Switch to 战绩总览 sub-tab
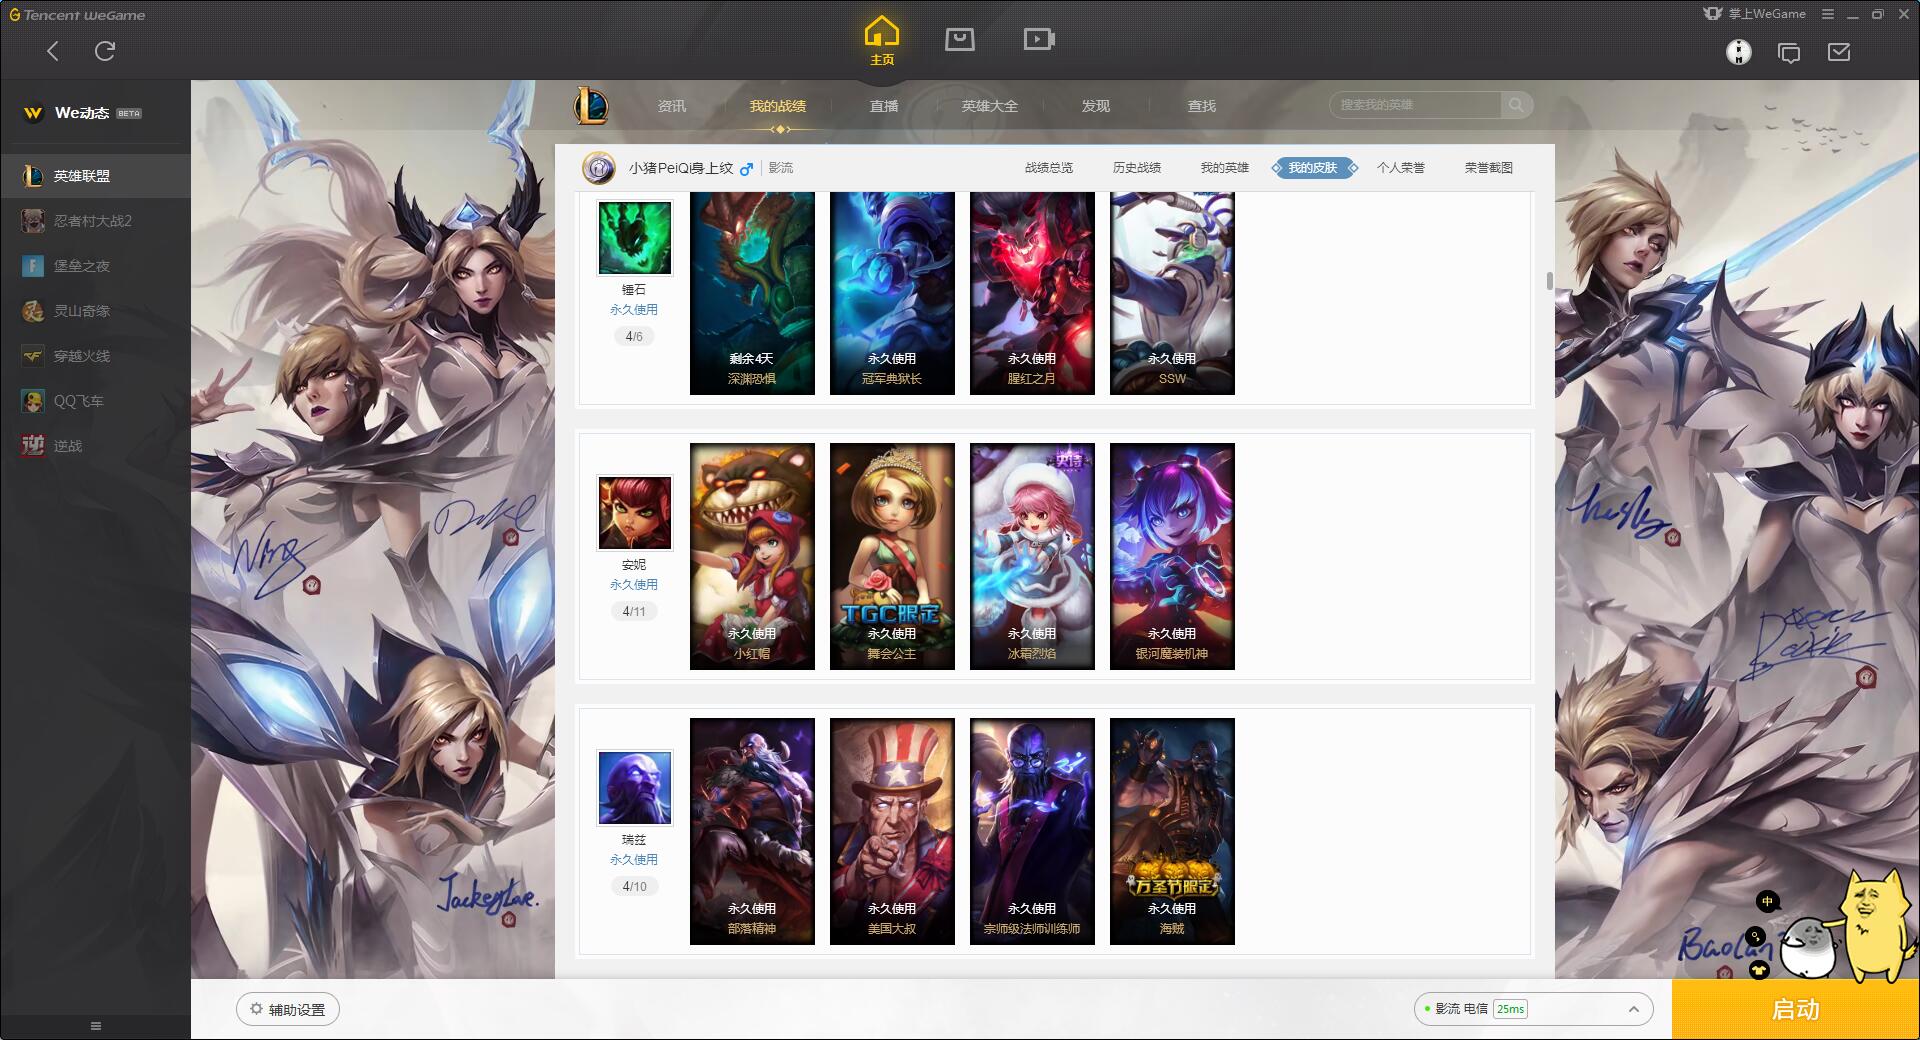This screenshot has width=1920, height=1040. [x=1049, y=168]
